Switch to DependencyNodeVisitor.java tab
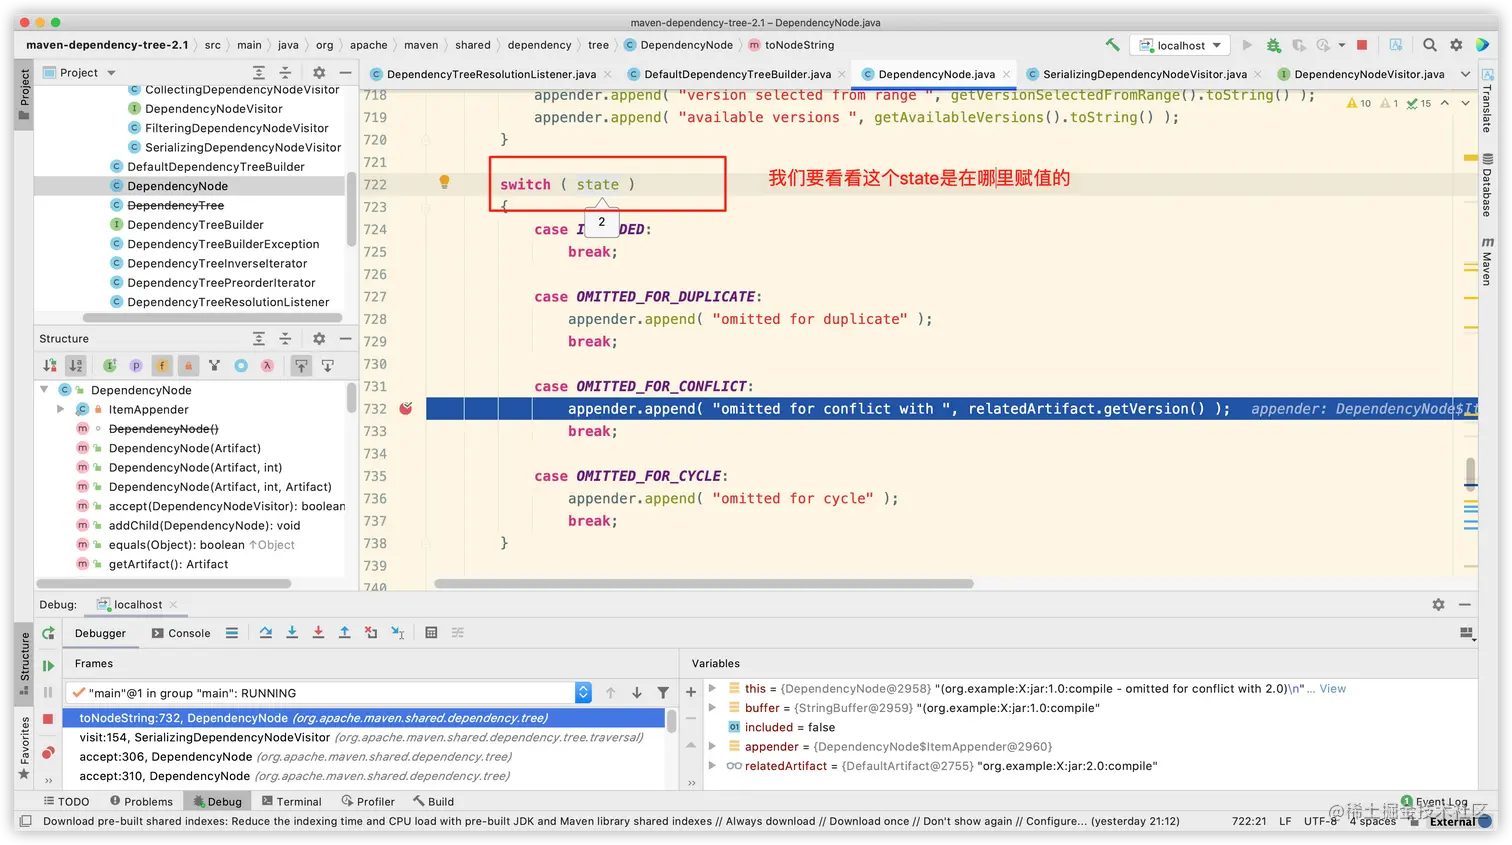Image resolution: width=1512 pixels, height=845 pixels. [x=1361, y=74]
